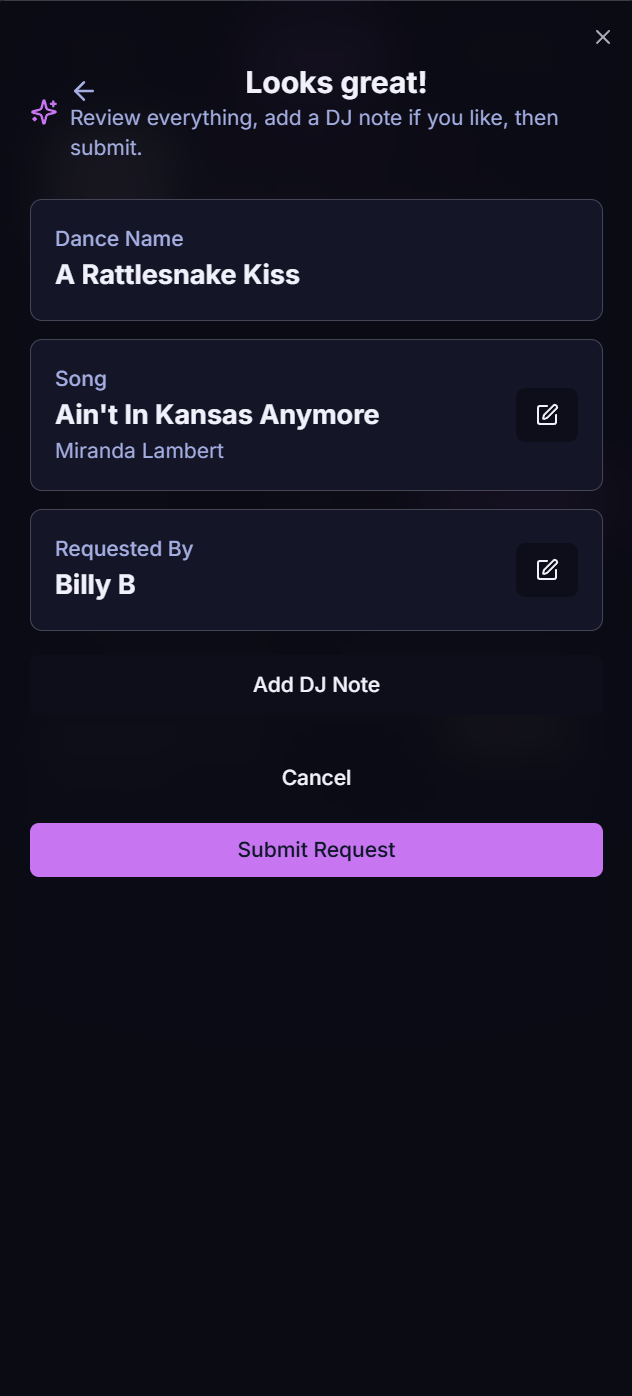Select the Looks great! heading area
Screen dimensions: 632x1396
pyautogui.click(x=336, y=82)
